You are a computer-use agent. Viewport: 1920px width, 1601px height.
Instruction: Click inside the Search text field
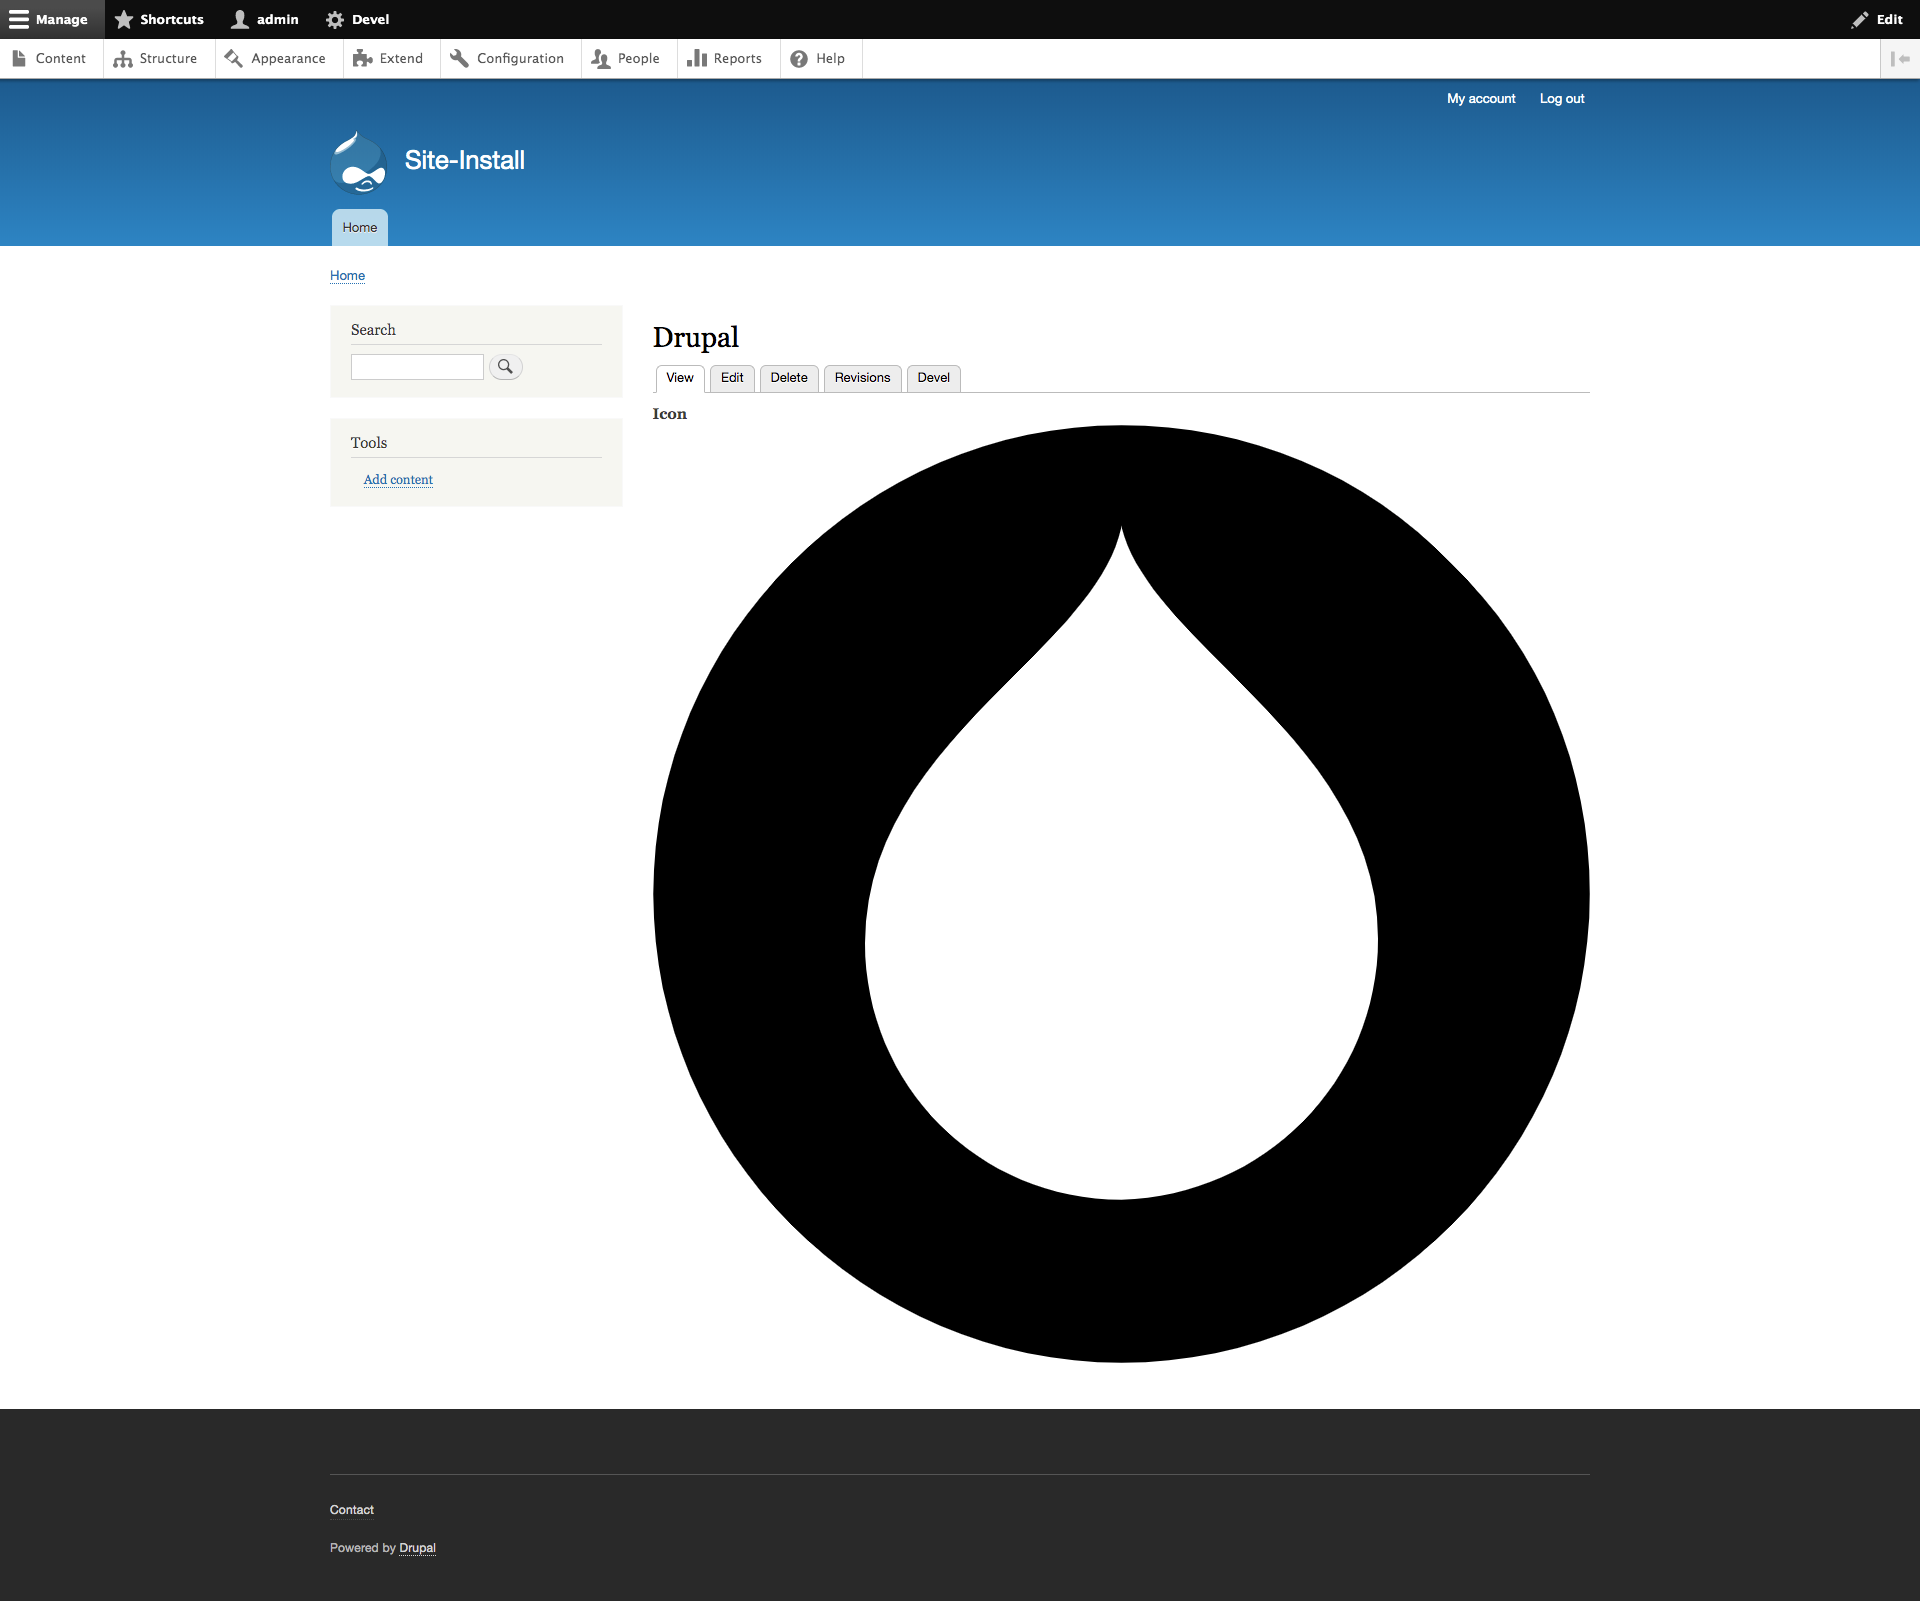pos(416,366)
